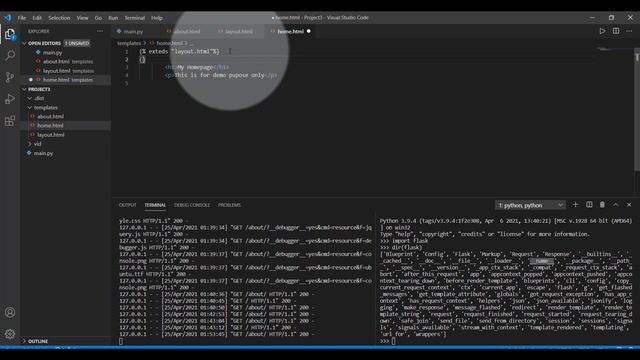The height and width of the screenshot is (360, 640).
Task: Click the editor vertical scrollbar
Action: 637,109
